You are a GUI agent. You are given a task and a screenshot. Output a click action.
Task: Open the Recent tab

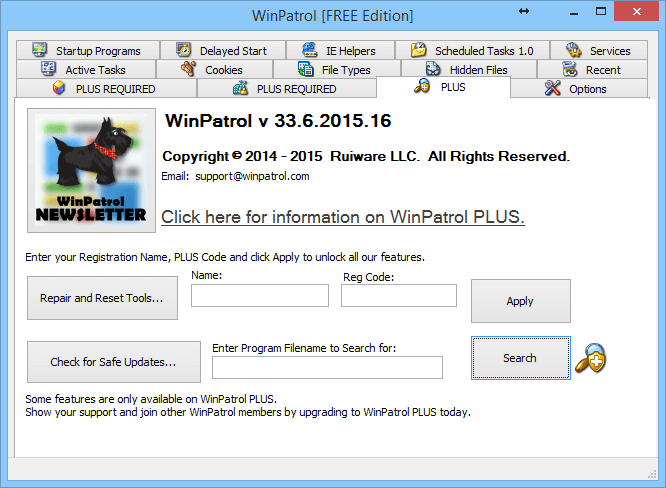[593, 69]
